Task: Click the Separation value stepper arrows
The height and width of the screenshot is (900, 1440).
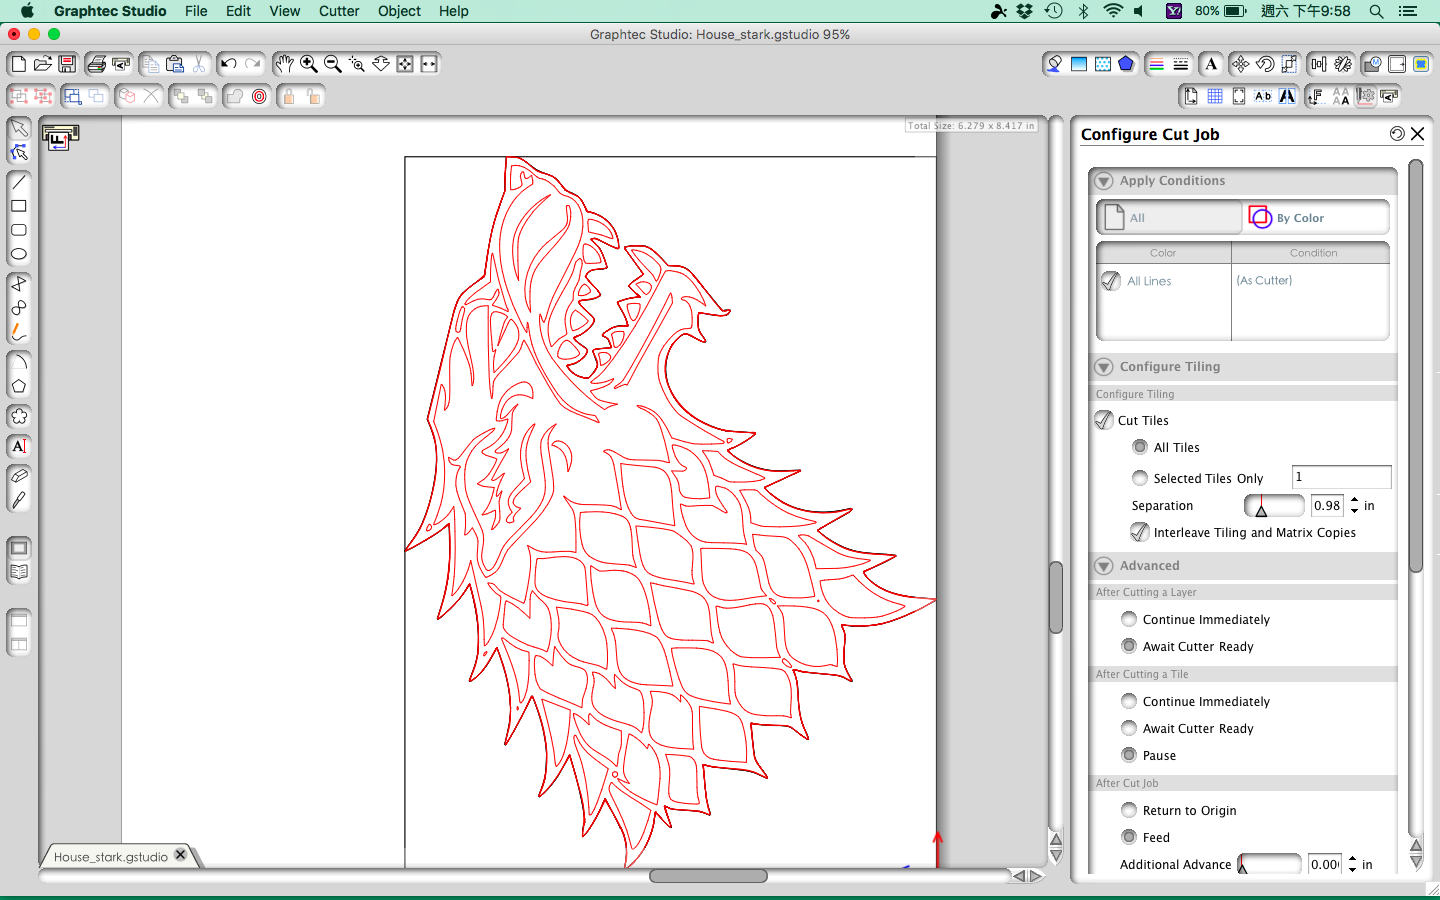Action: tap(1354, 505)
